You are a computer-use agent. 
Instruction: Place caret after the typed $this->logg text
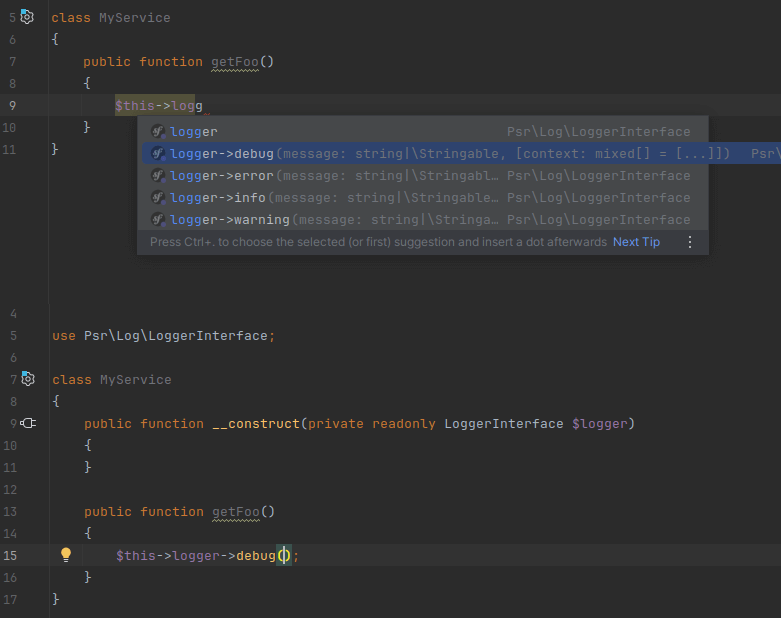pos(203,105)
